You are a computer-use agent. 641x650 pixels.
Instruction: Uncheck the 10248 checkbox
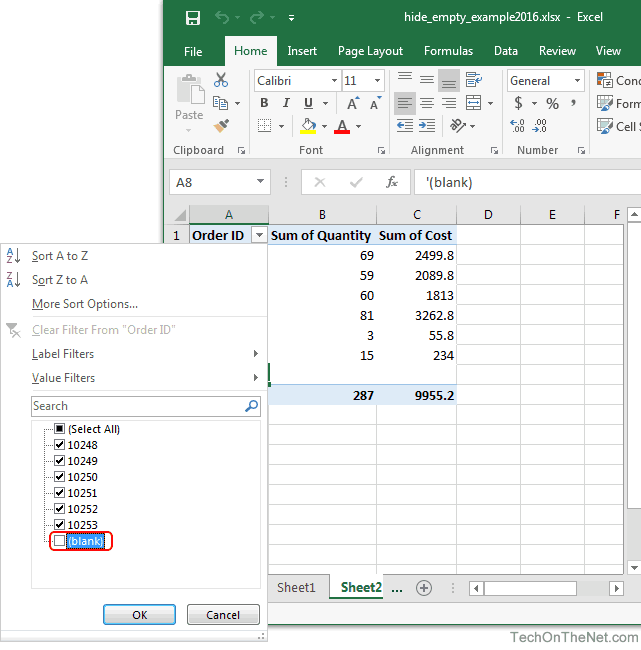click(60, 445)
